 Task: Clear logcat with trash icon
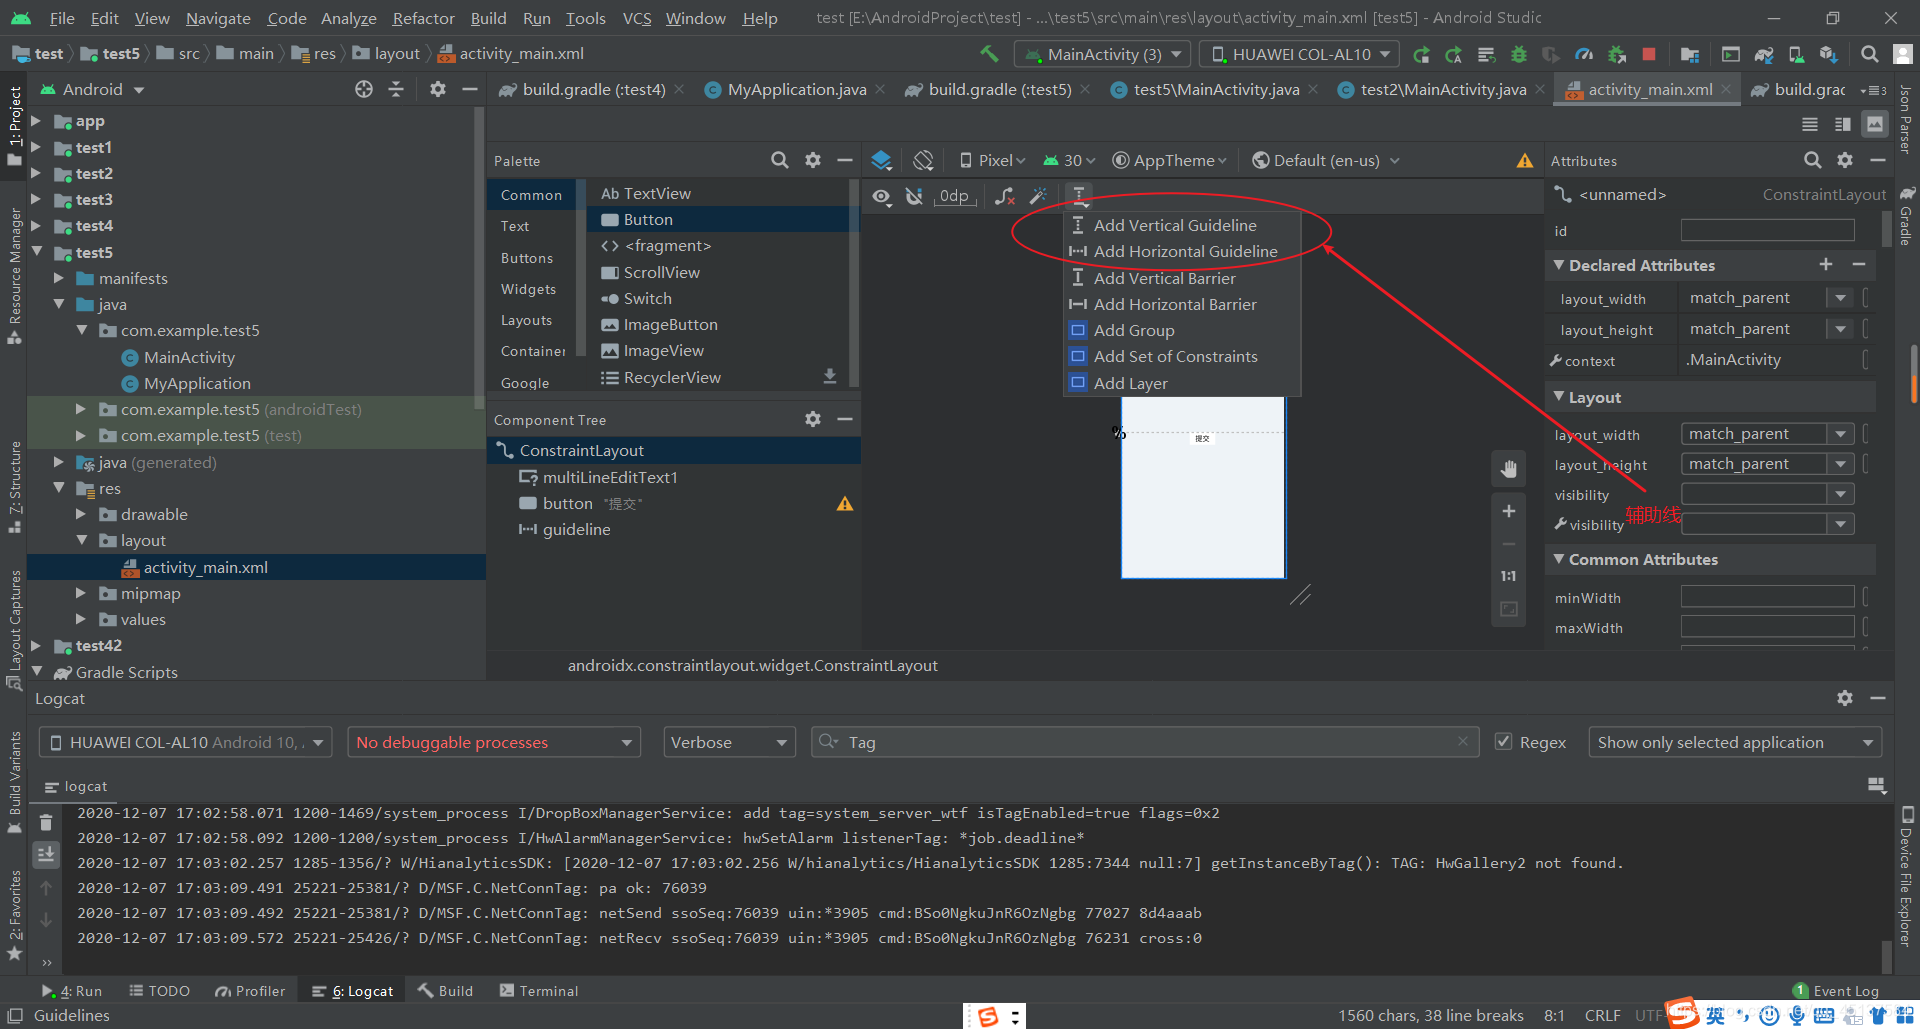(x=46, y=823)
